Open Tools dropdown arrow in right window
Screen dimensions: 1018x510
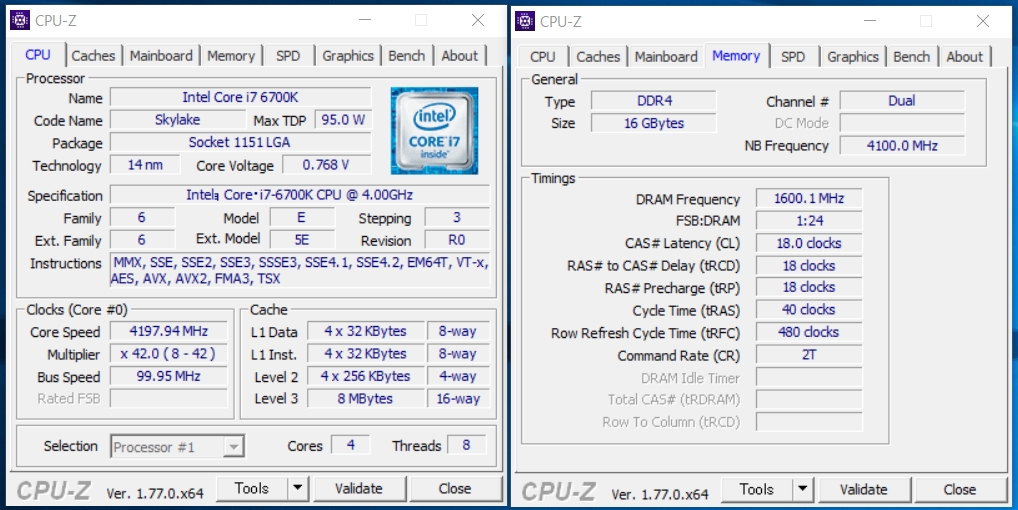pos(803,489)
